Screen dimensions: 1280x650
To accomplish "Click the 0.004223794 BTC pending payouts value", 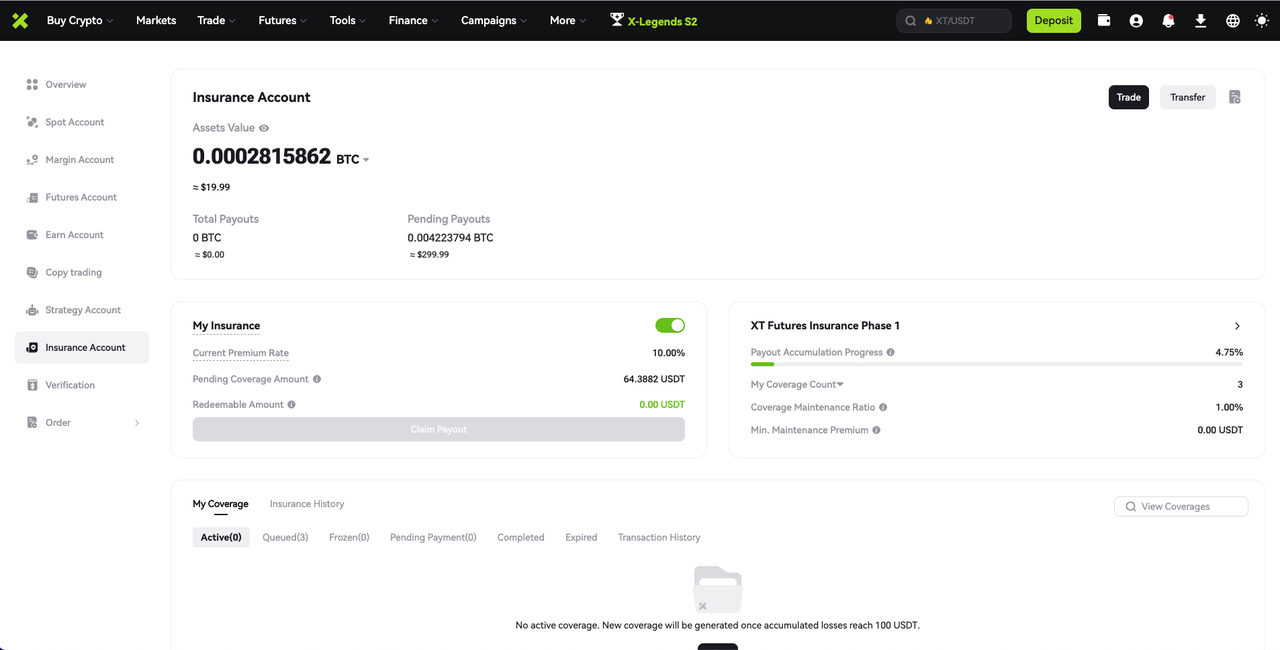I will [x=450, y=238].
